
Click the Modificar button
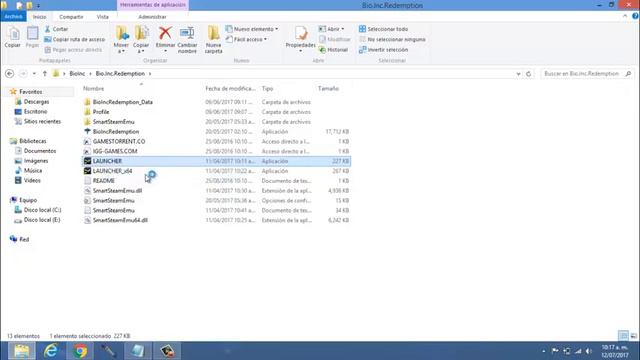point(334,40)
